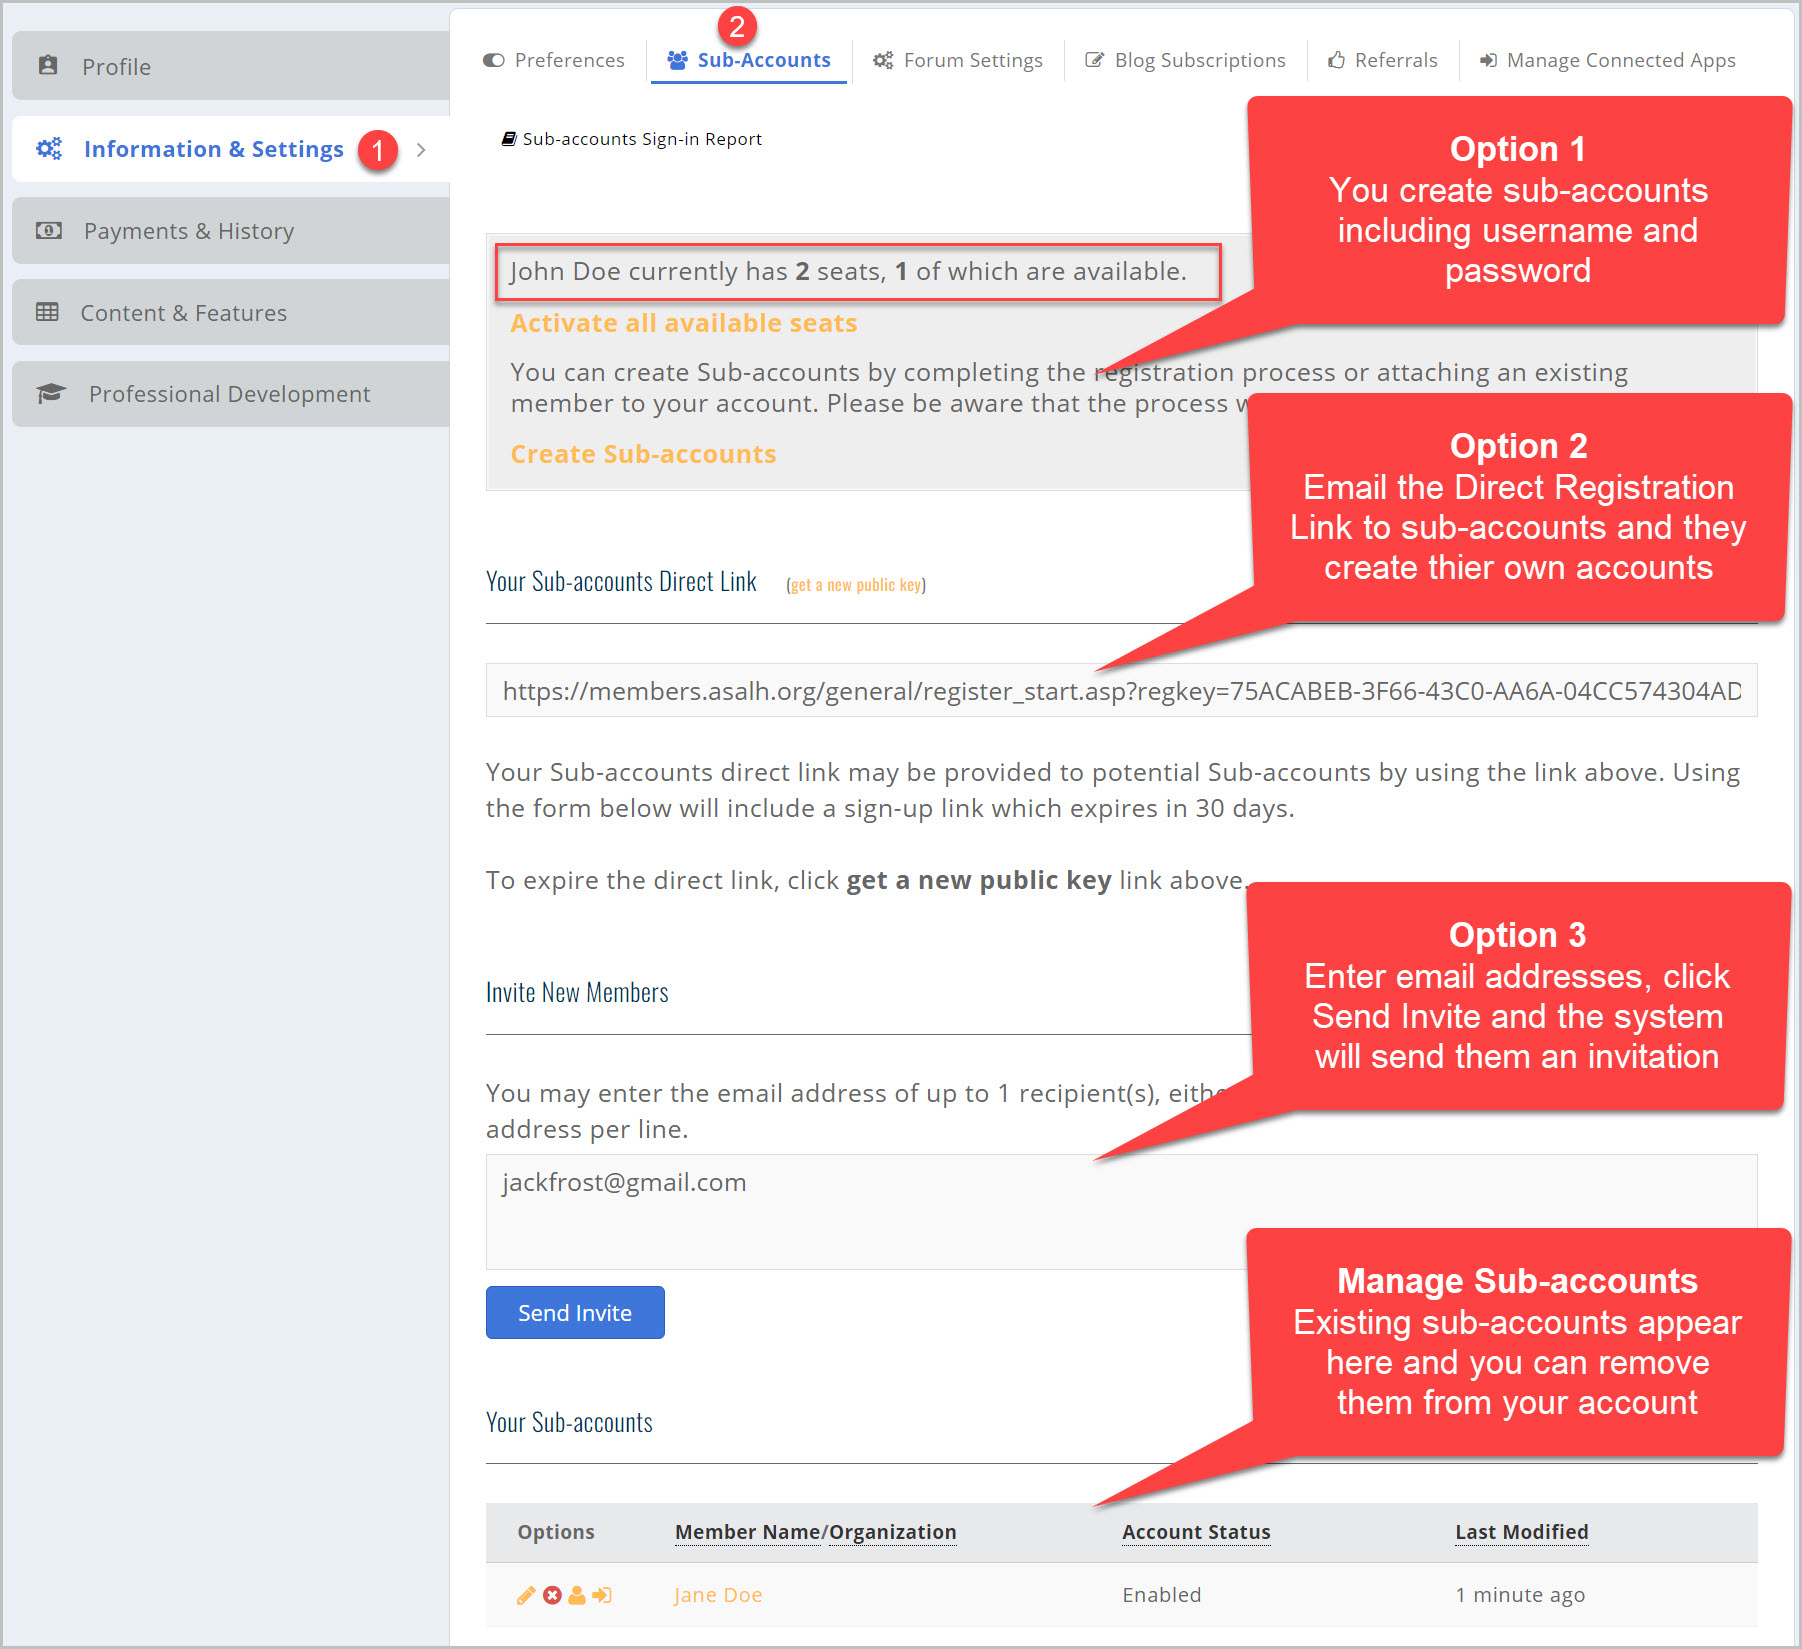Click 'get a new public key' link
This screenshot has width=1802, height=1649.
(856, 585)
